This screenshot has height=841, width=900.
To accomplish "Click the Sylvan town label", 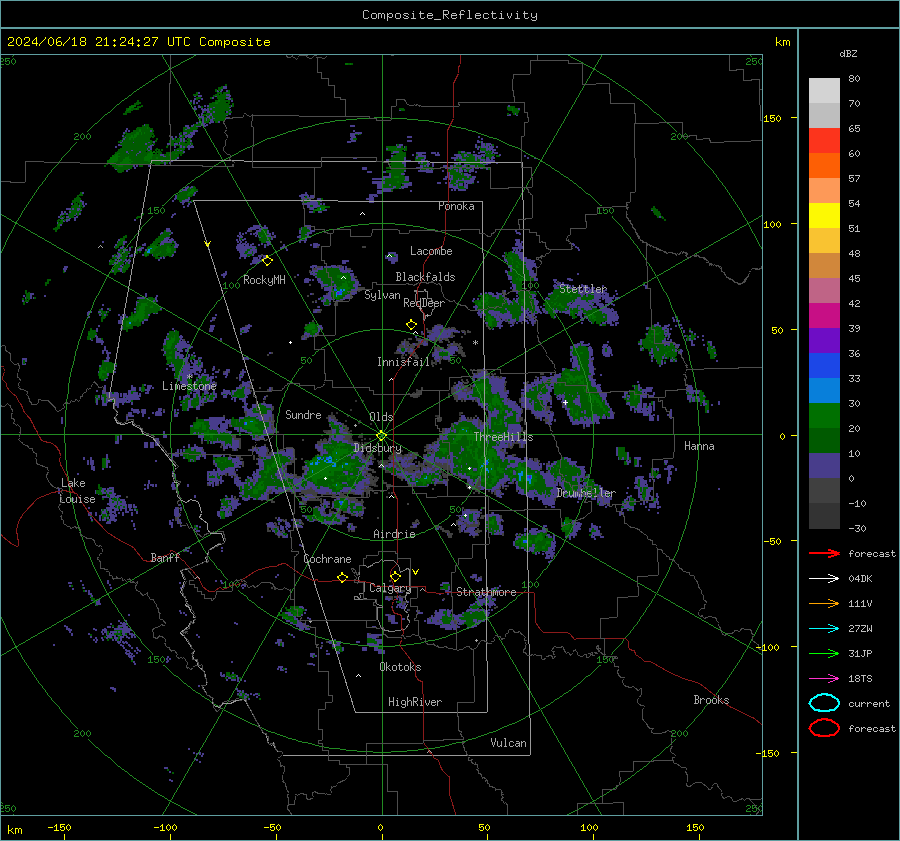I will [x=382, y=295].
